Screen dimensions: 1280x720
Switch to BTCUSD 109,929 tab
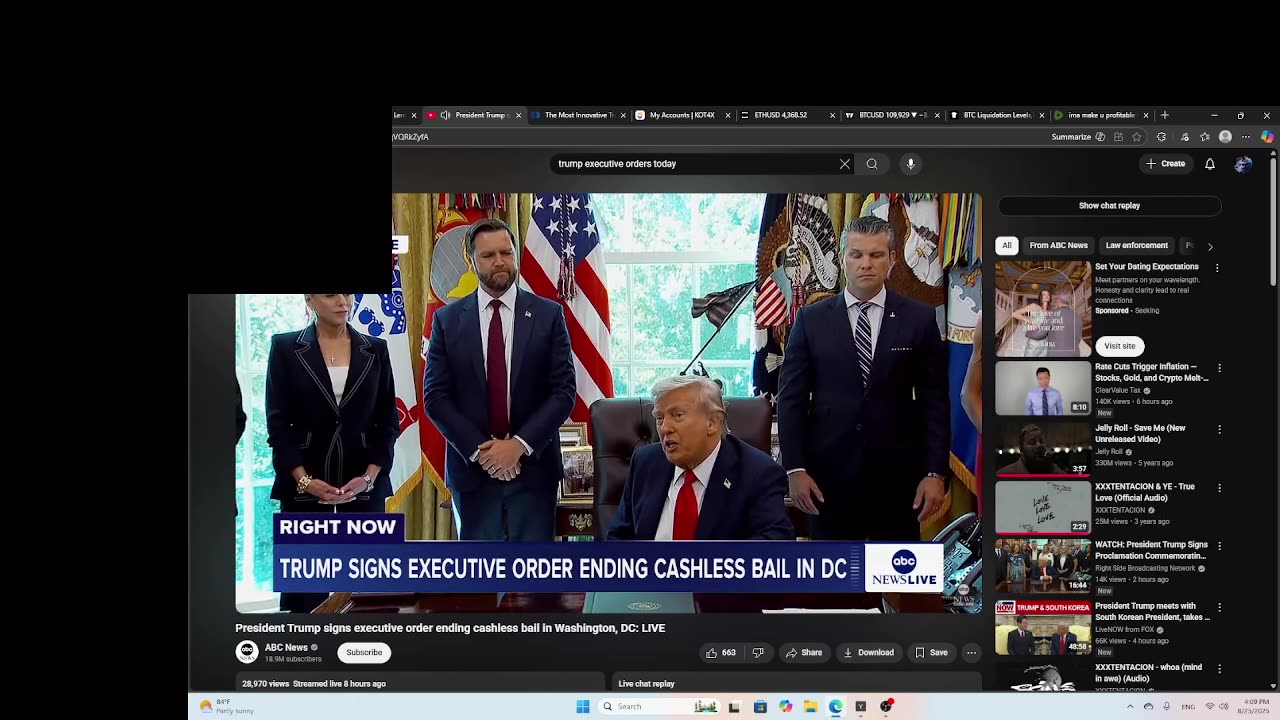click(x=891, y=115)
